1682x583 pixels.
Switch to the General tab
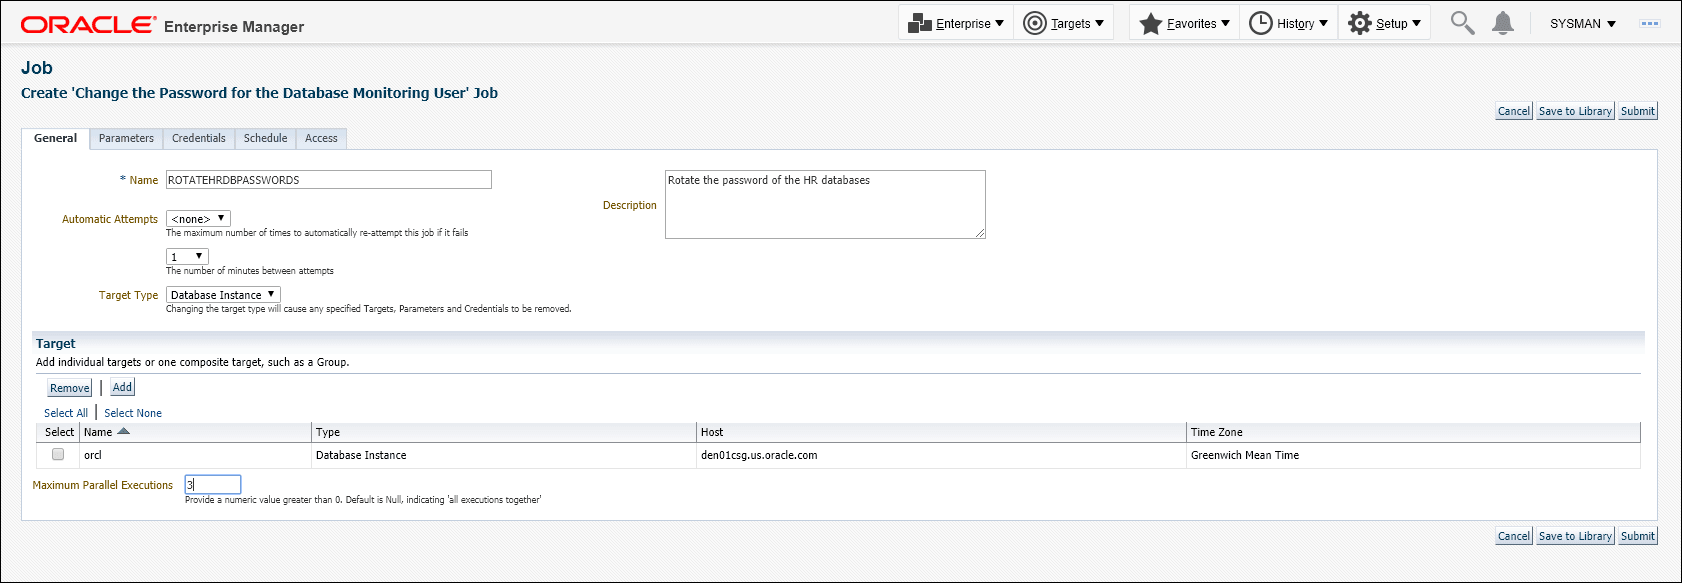[56, 138]
